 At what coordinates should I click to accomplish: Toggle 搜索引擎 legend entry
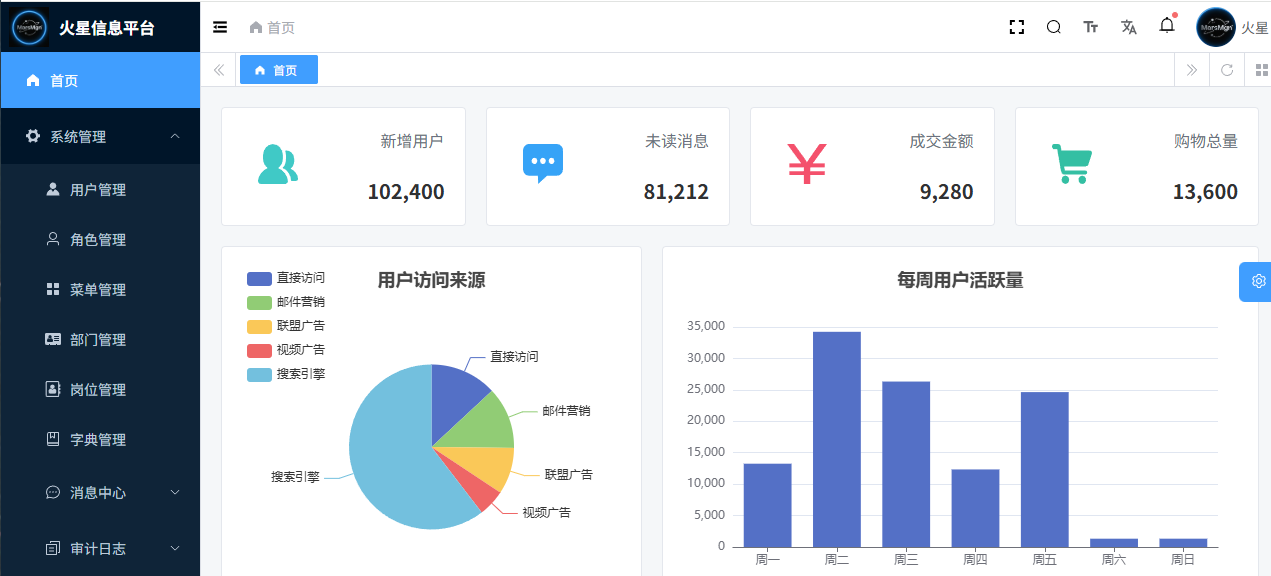pos(286,374)
